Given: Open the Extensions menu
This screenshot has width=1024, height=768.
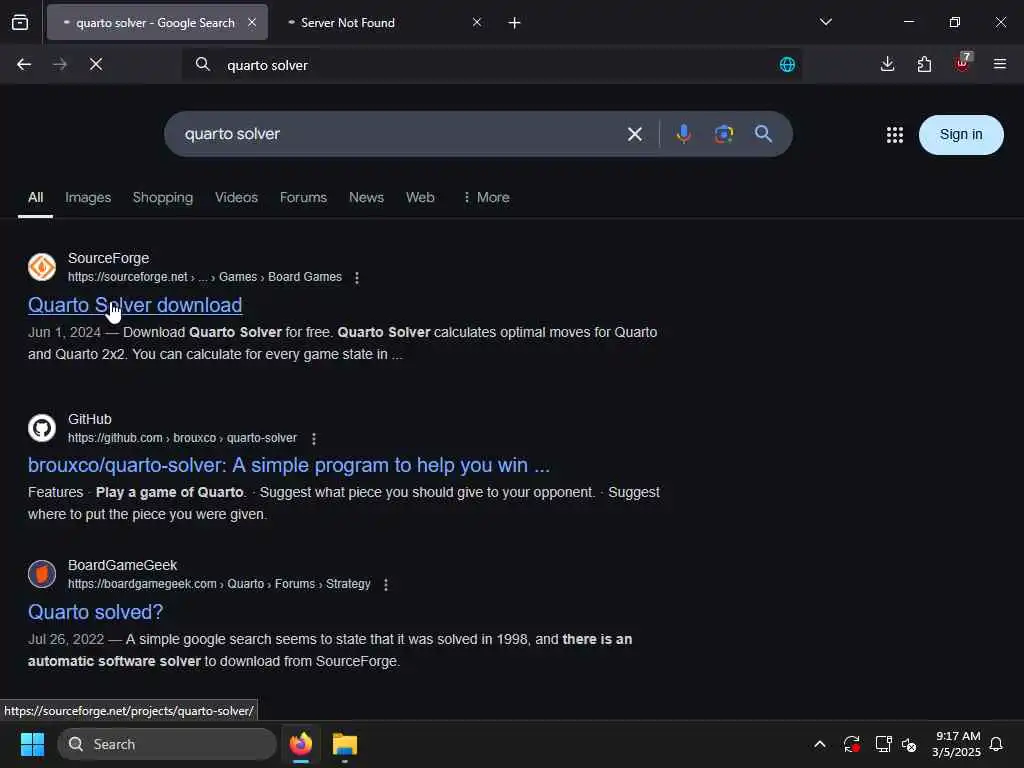Looking at the screenshot, I should point(924,64).
